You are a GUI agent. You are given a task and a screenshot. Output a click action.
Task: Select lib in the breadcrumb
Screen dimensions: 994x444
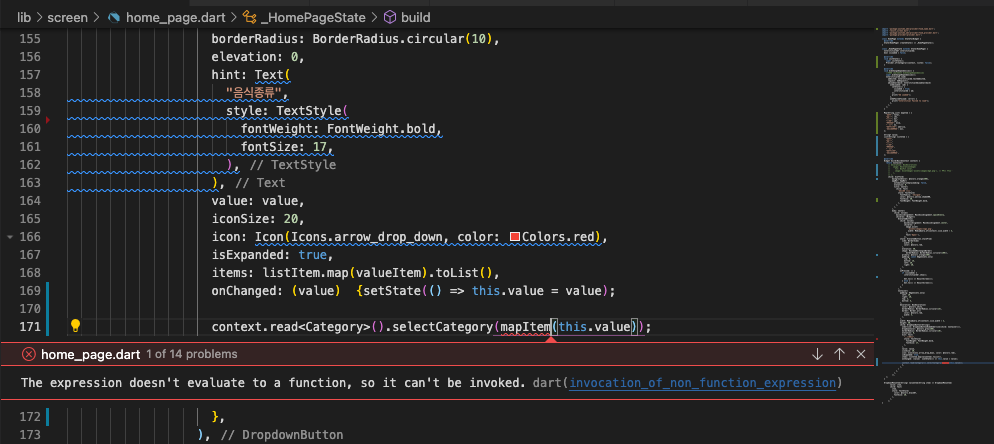pyautogui.click(x=24, y=17)
